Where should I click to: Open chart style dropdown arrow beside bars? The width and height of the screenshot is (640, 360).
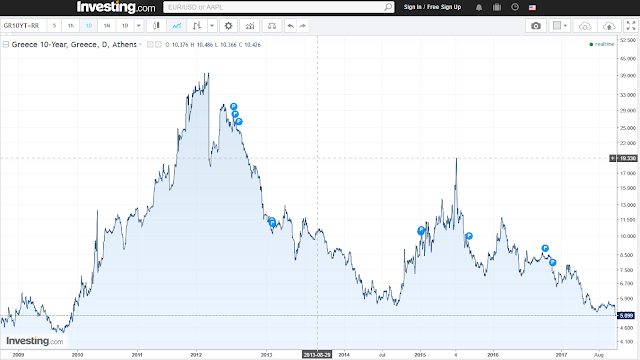[212, 26]
